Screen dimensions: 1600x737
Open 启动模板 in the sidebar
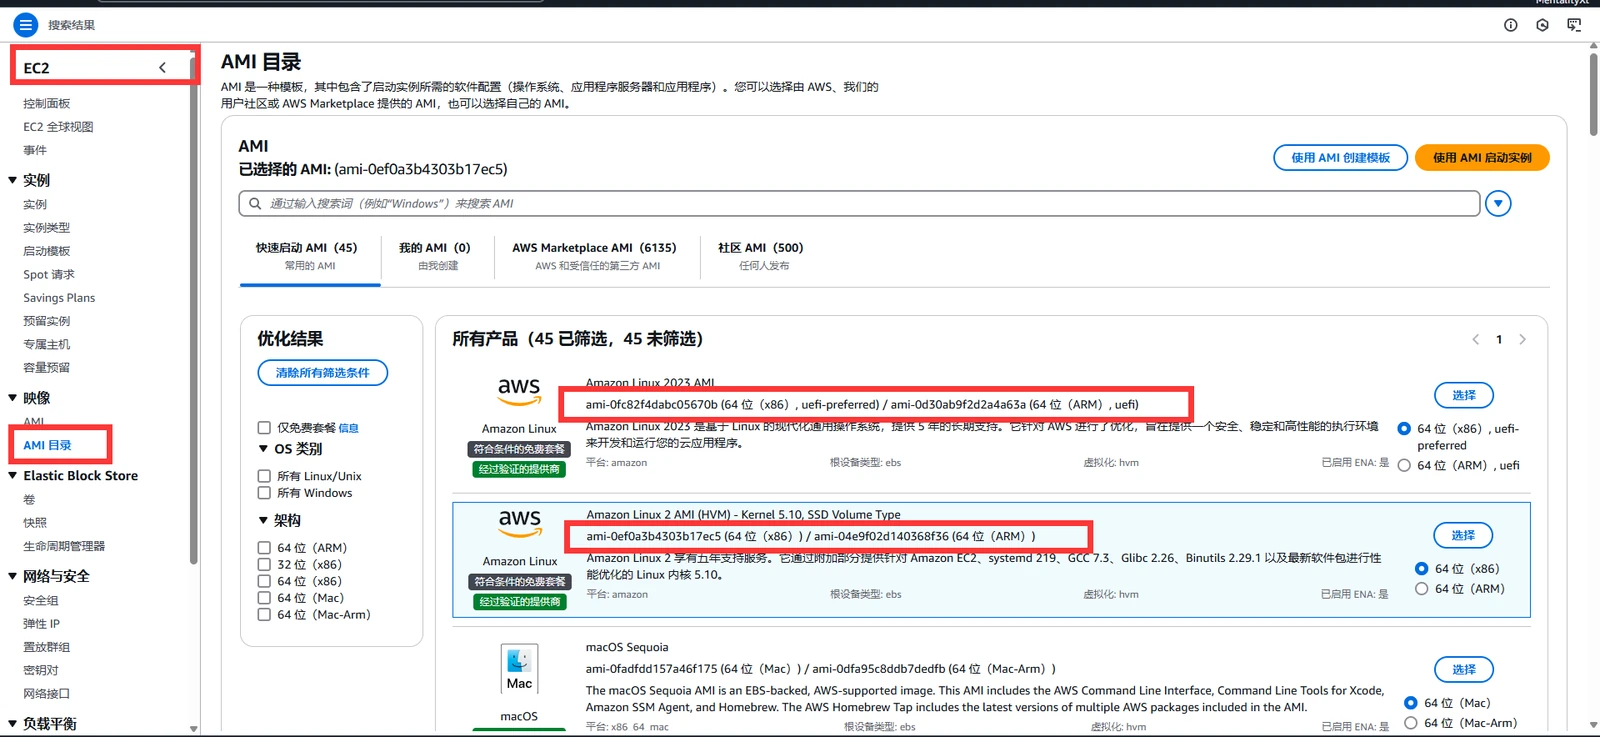(x=47, y=251)
